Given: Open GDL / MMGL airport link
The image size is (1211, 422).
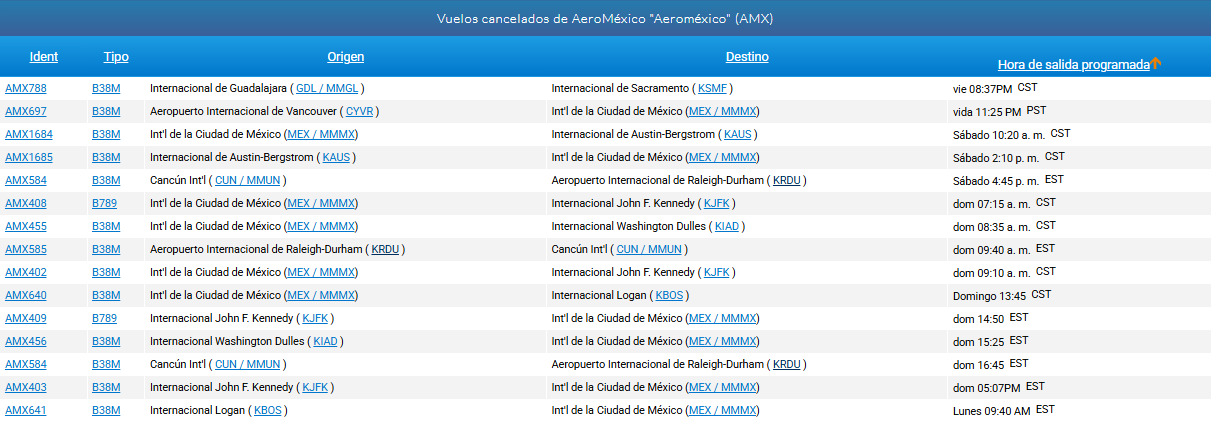Looking at the screenshot, I should [x=328, y=88].
